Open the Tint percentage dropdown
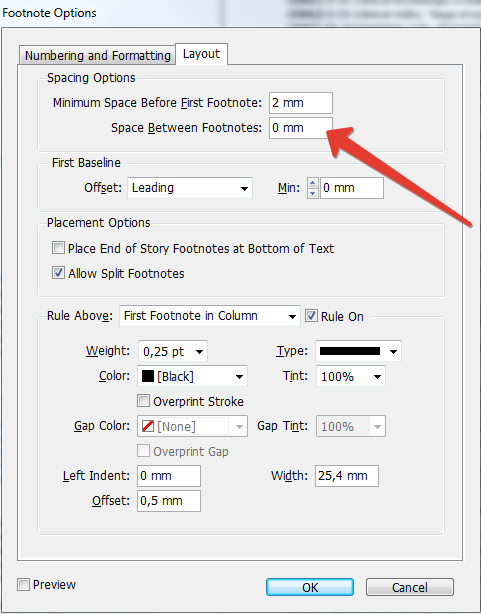This screenshot has height=614, width=481. click(x=351, y=376)
